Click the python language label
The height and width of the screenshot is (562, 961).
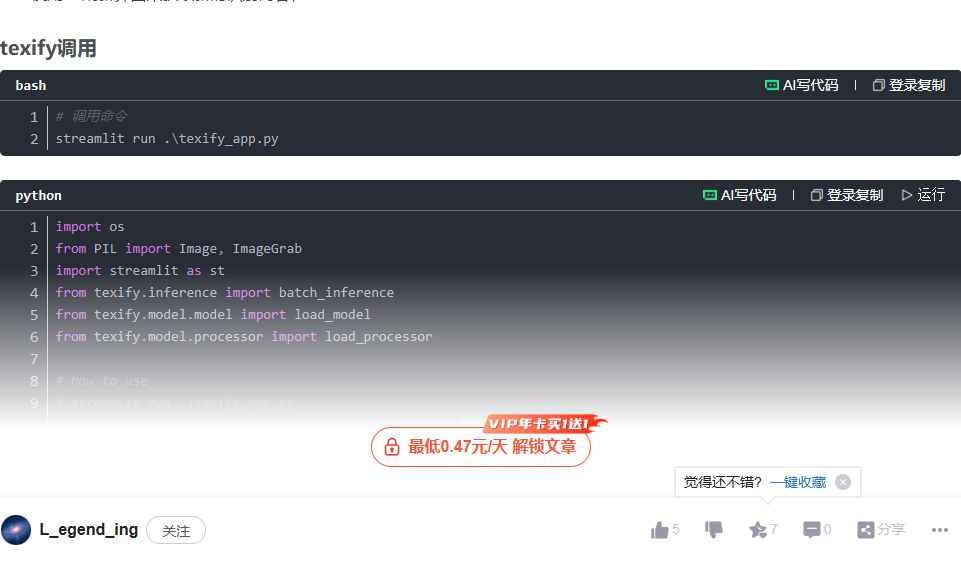39,196
